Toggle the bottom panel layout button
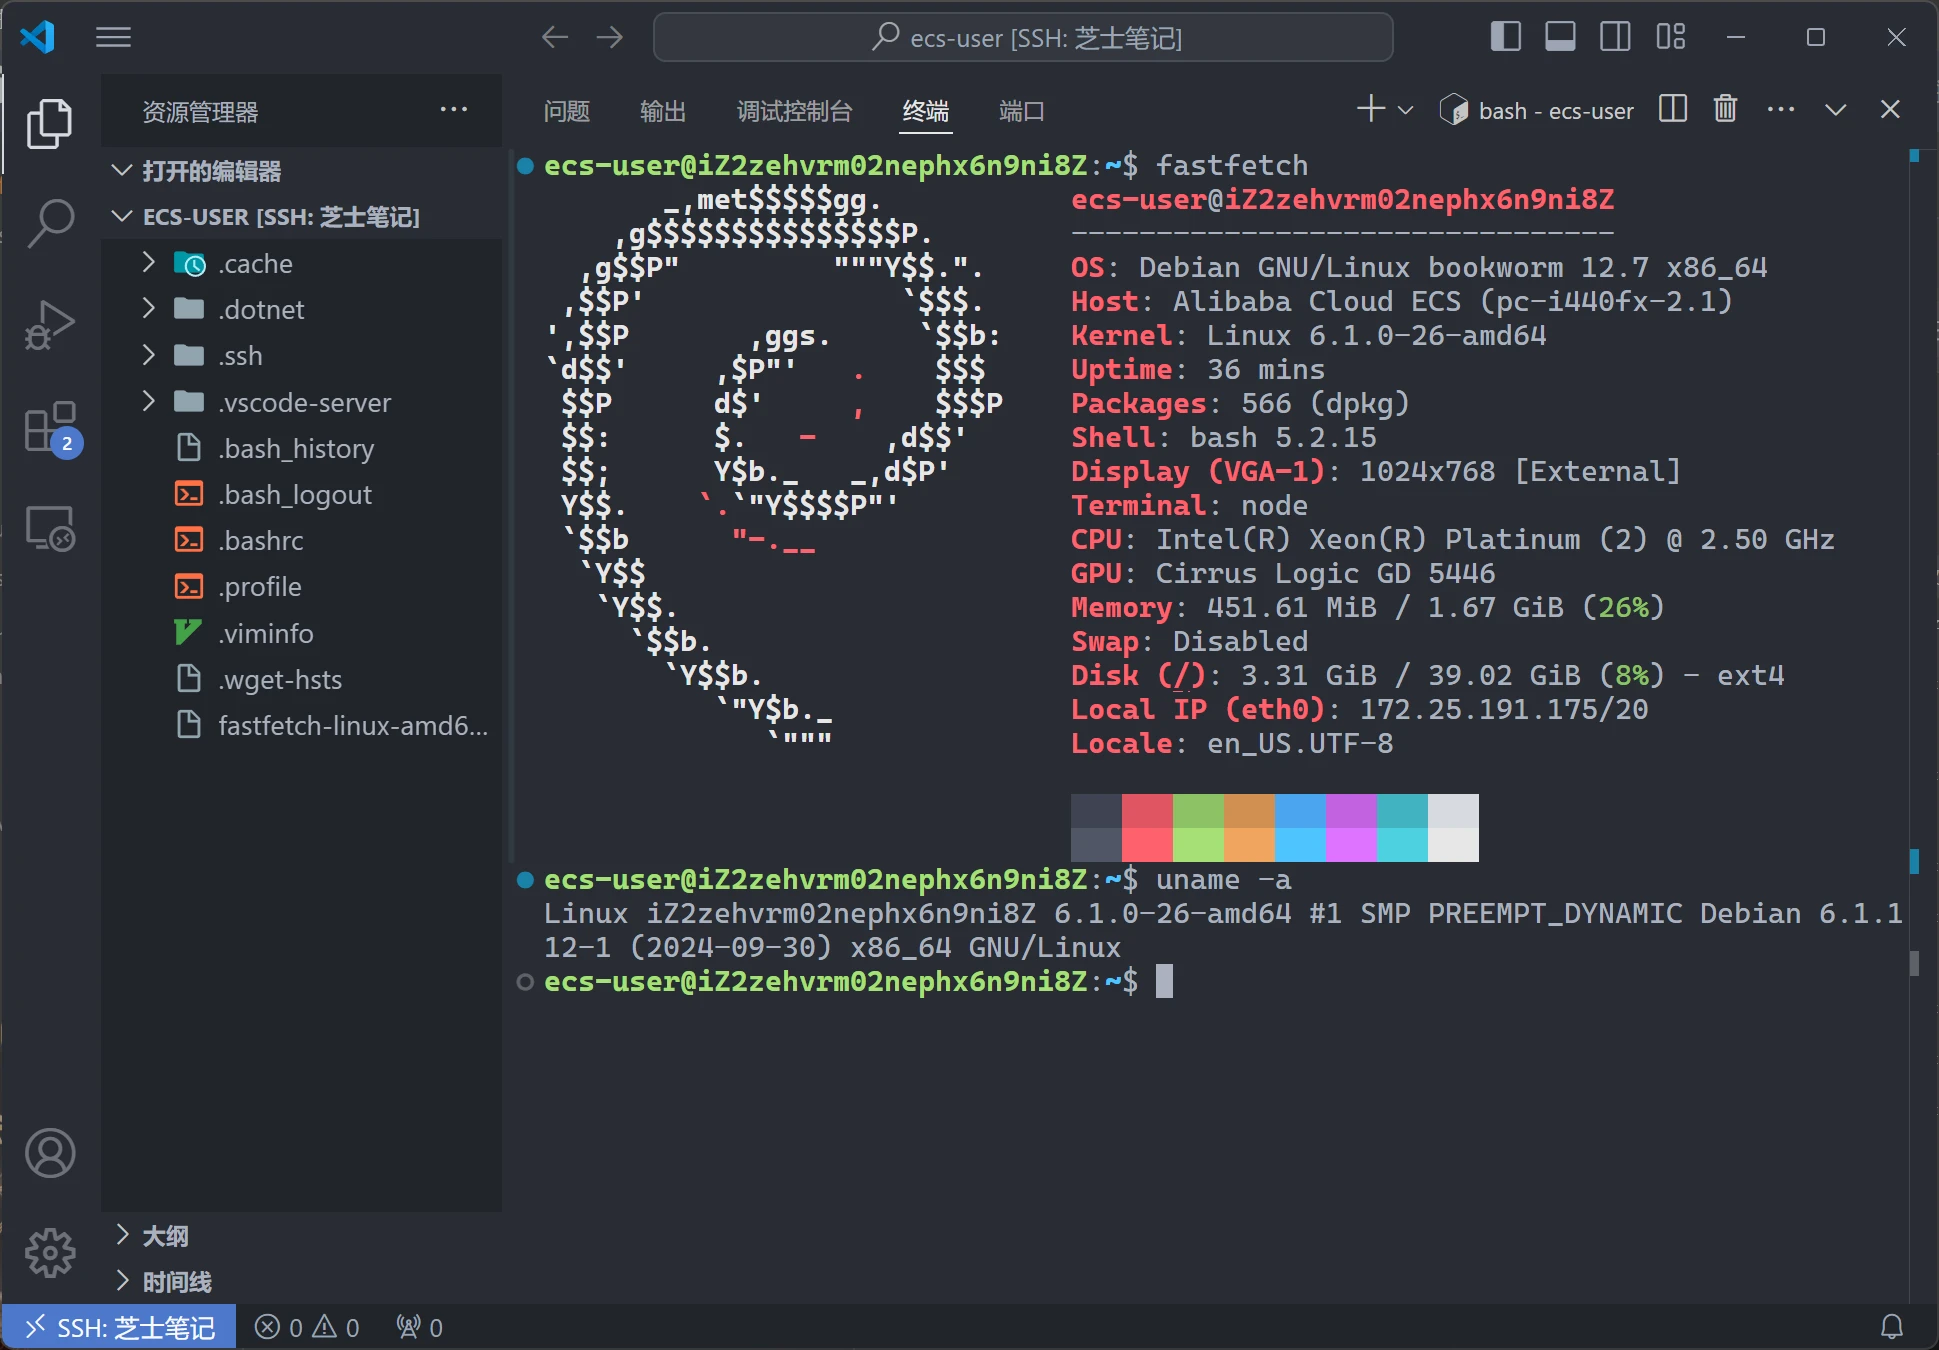Viewport: 1939px width, 1350px height. (x=1560, y=37)
